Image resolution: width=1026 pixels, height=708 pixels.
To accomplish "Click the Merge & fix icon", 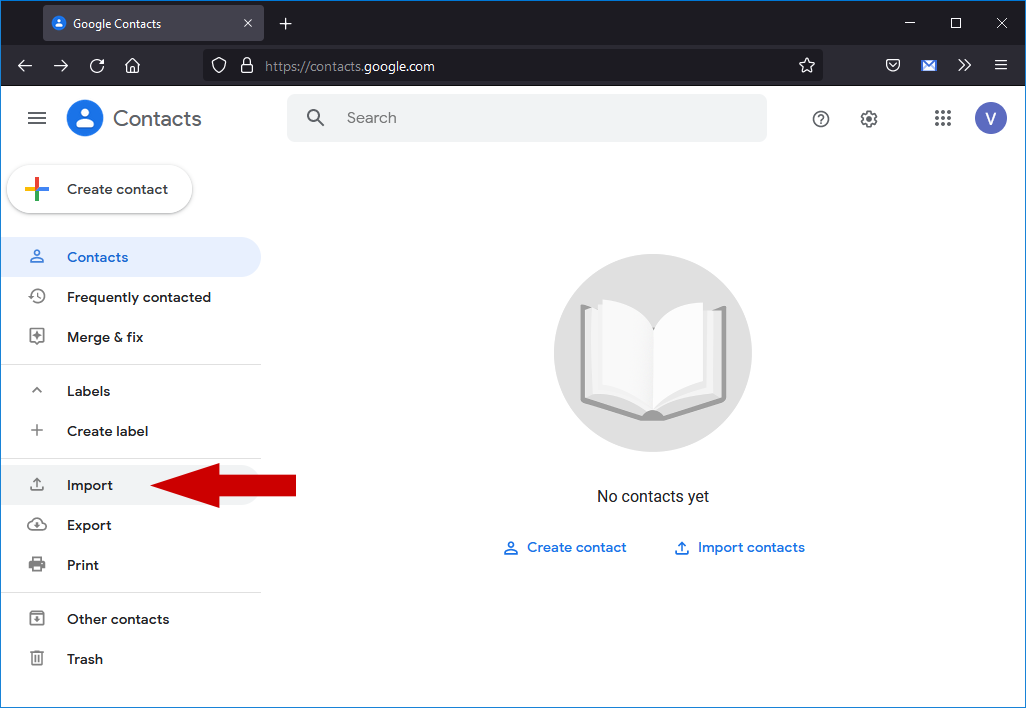I will click(37, 336).
